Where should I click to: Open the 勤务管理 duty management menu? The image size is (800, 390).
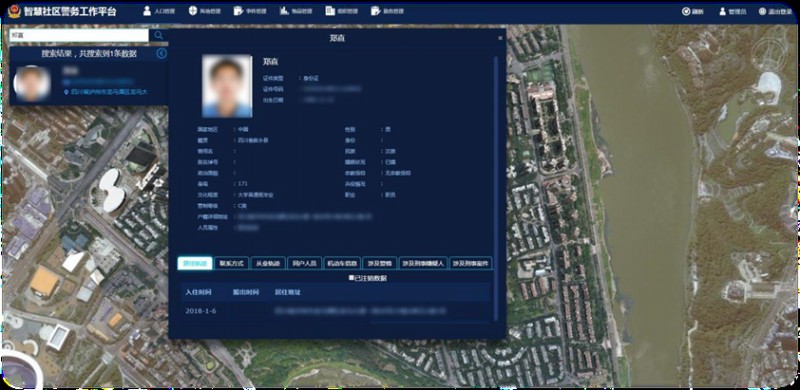388,11
